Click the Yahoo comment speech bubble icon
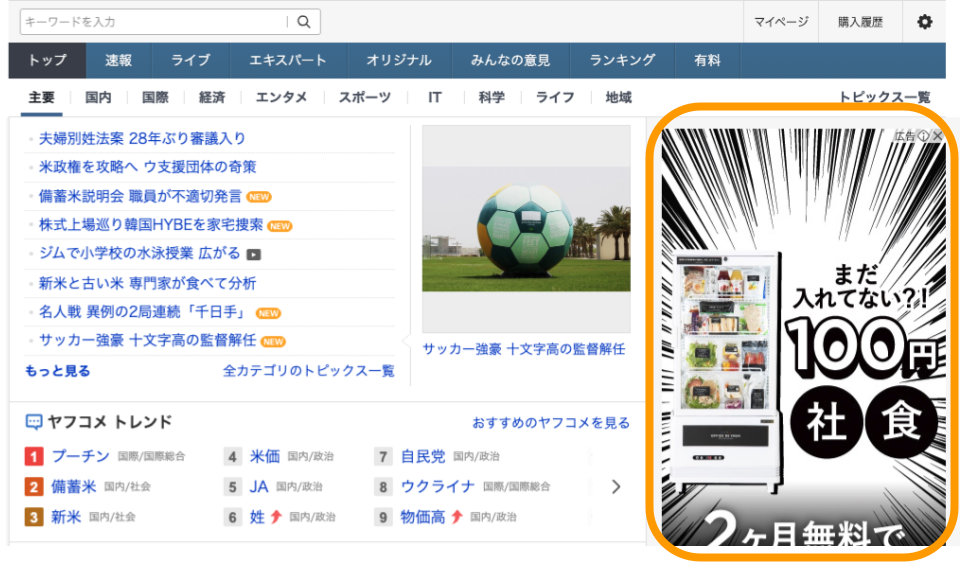960x569 pixels. [34, 422]
